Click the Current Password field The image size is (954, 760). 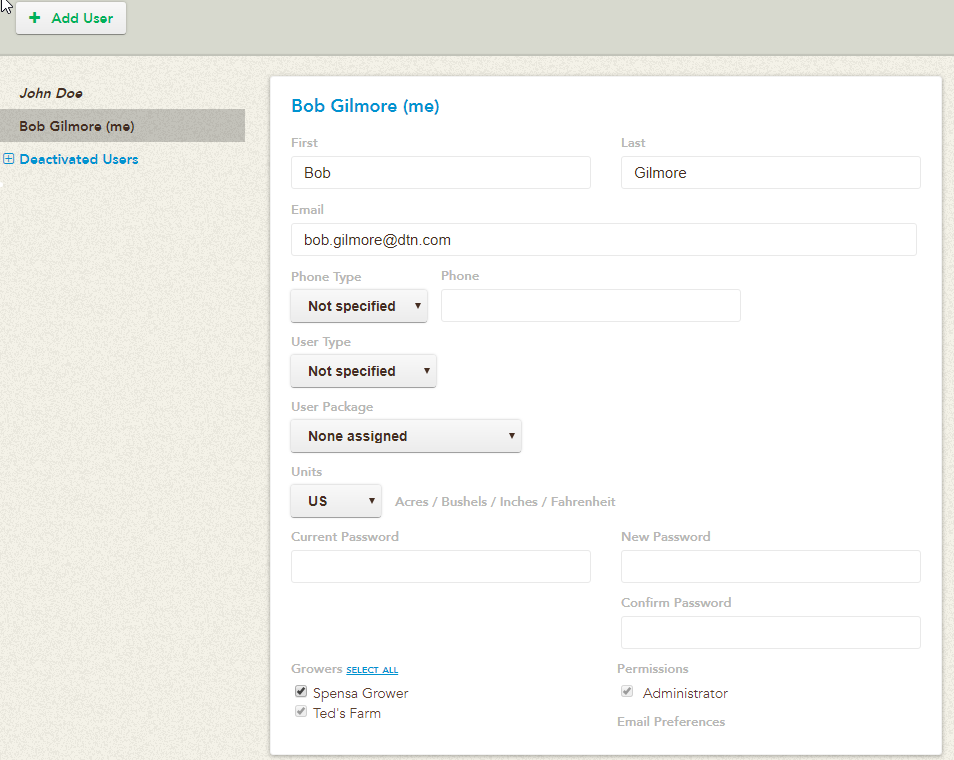440,566
